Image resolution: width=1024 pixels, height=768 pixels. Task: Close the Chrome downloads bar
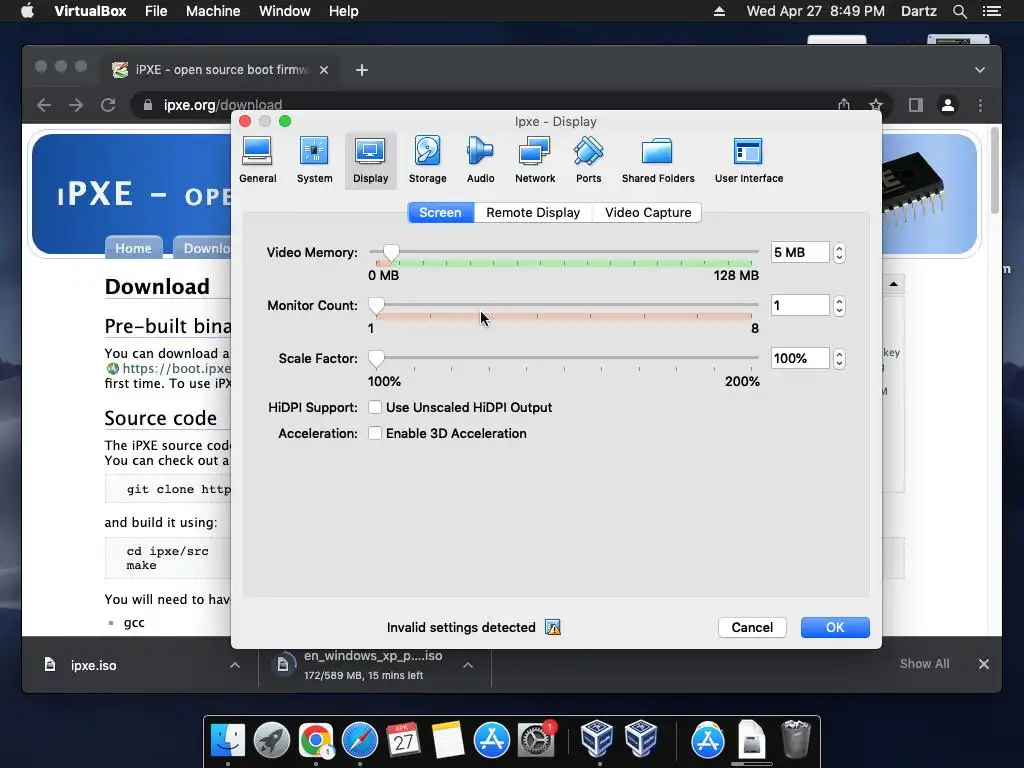(984, 664)
